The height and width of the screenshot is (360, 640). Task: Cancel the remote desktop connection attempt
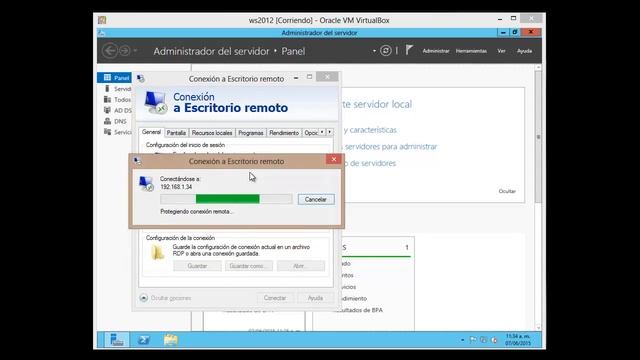316,199
